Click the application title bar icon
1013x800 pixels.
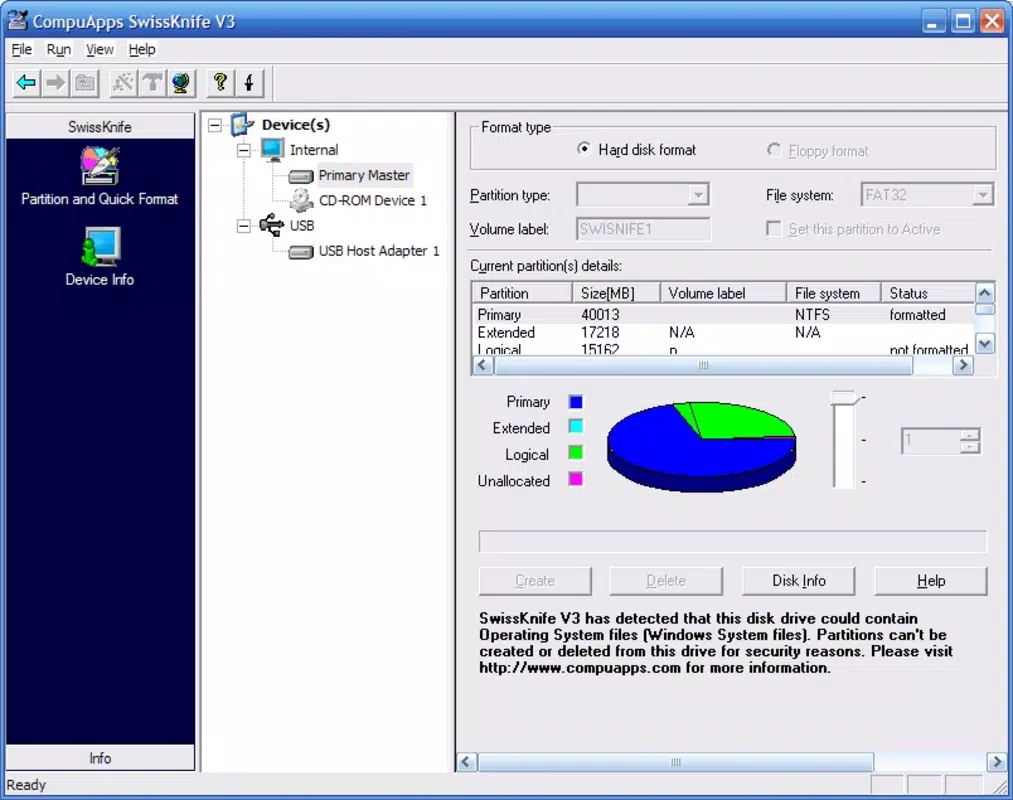coord(17,20)
